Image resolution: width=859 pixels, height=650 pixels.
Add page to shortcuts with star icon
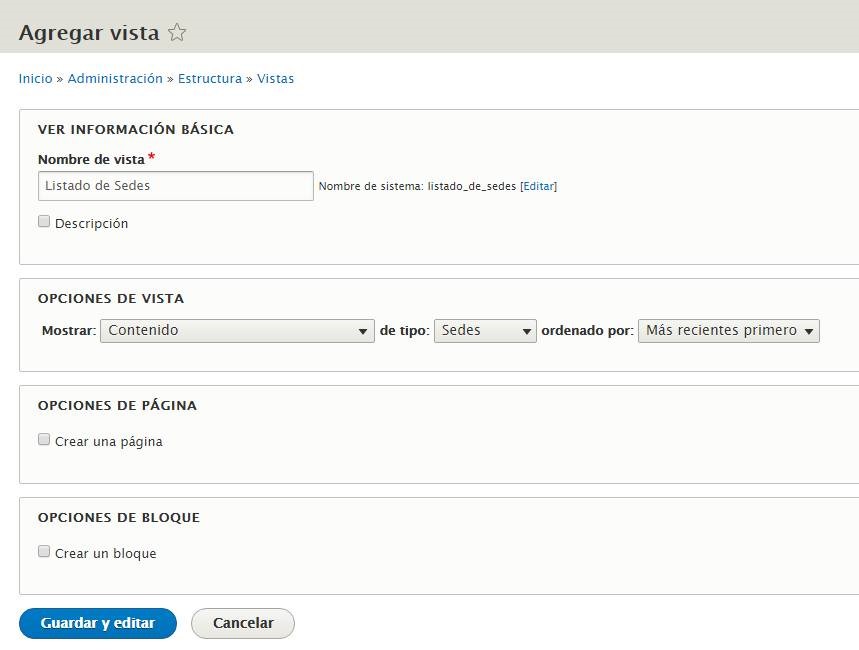pyautogui.click(x=176, y=33)
